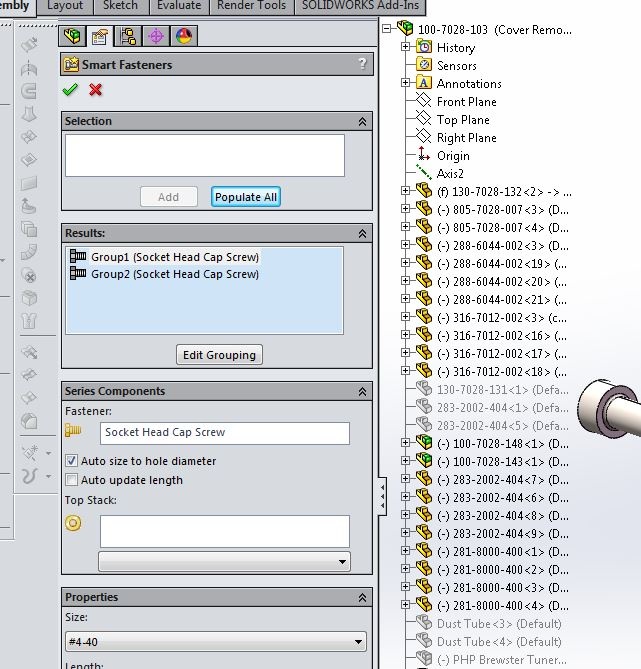Screen dimensions: 641x669
Task: Select suppressed 130-7028-131<1> in the tree
Action: pyautogui.click(x=502, y=390)
